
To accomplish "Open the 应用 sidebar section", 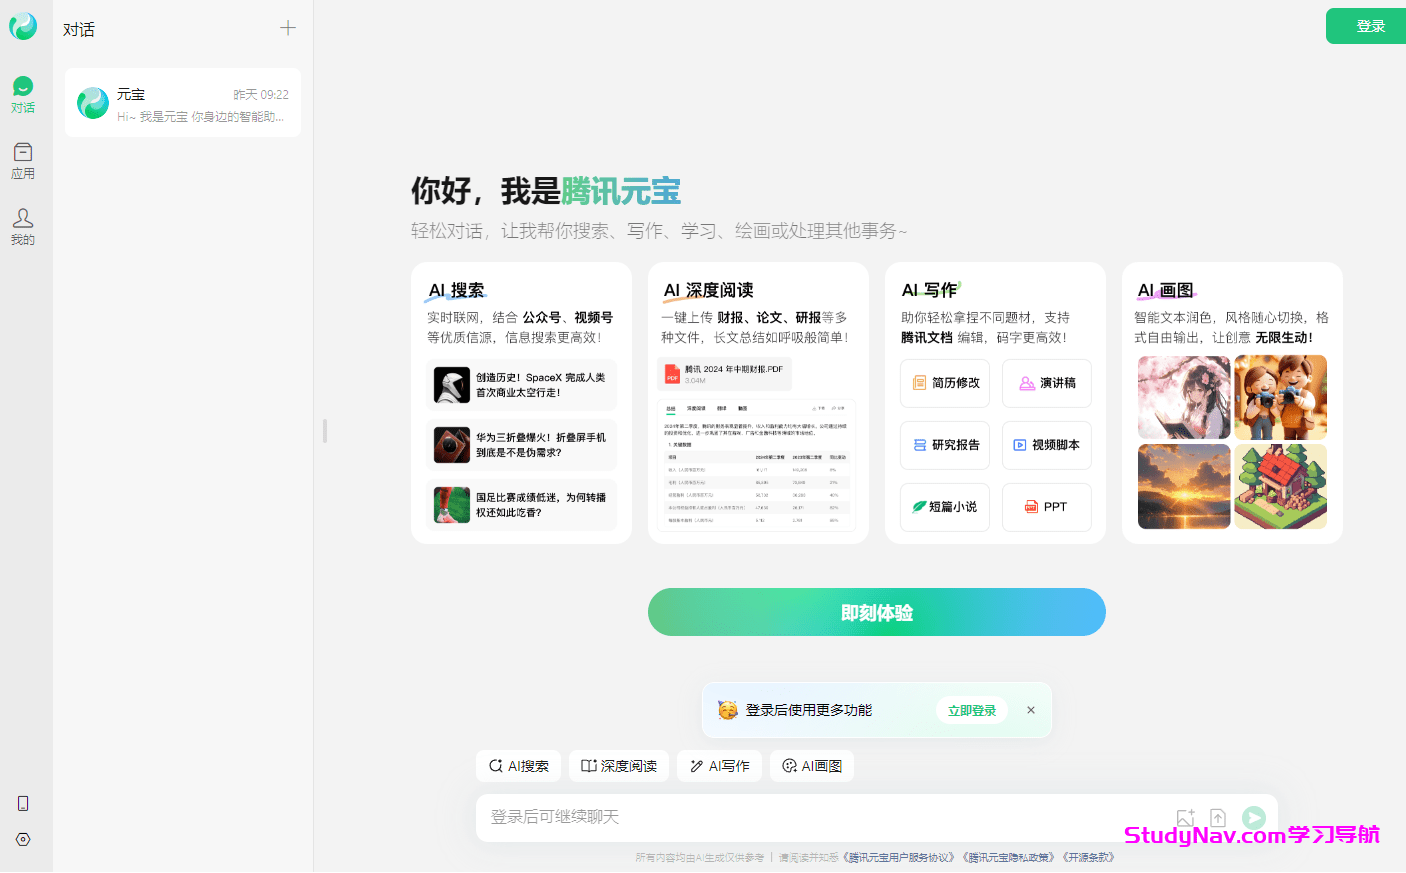I will point(23,161).
